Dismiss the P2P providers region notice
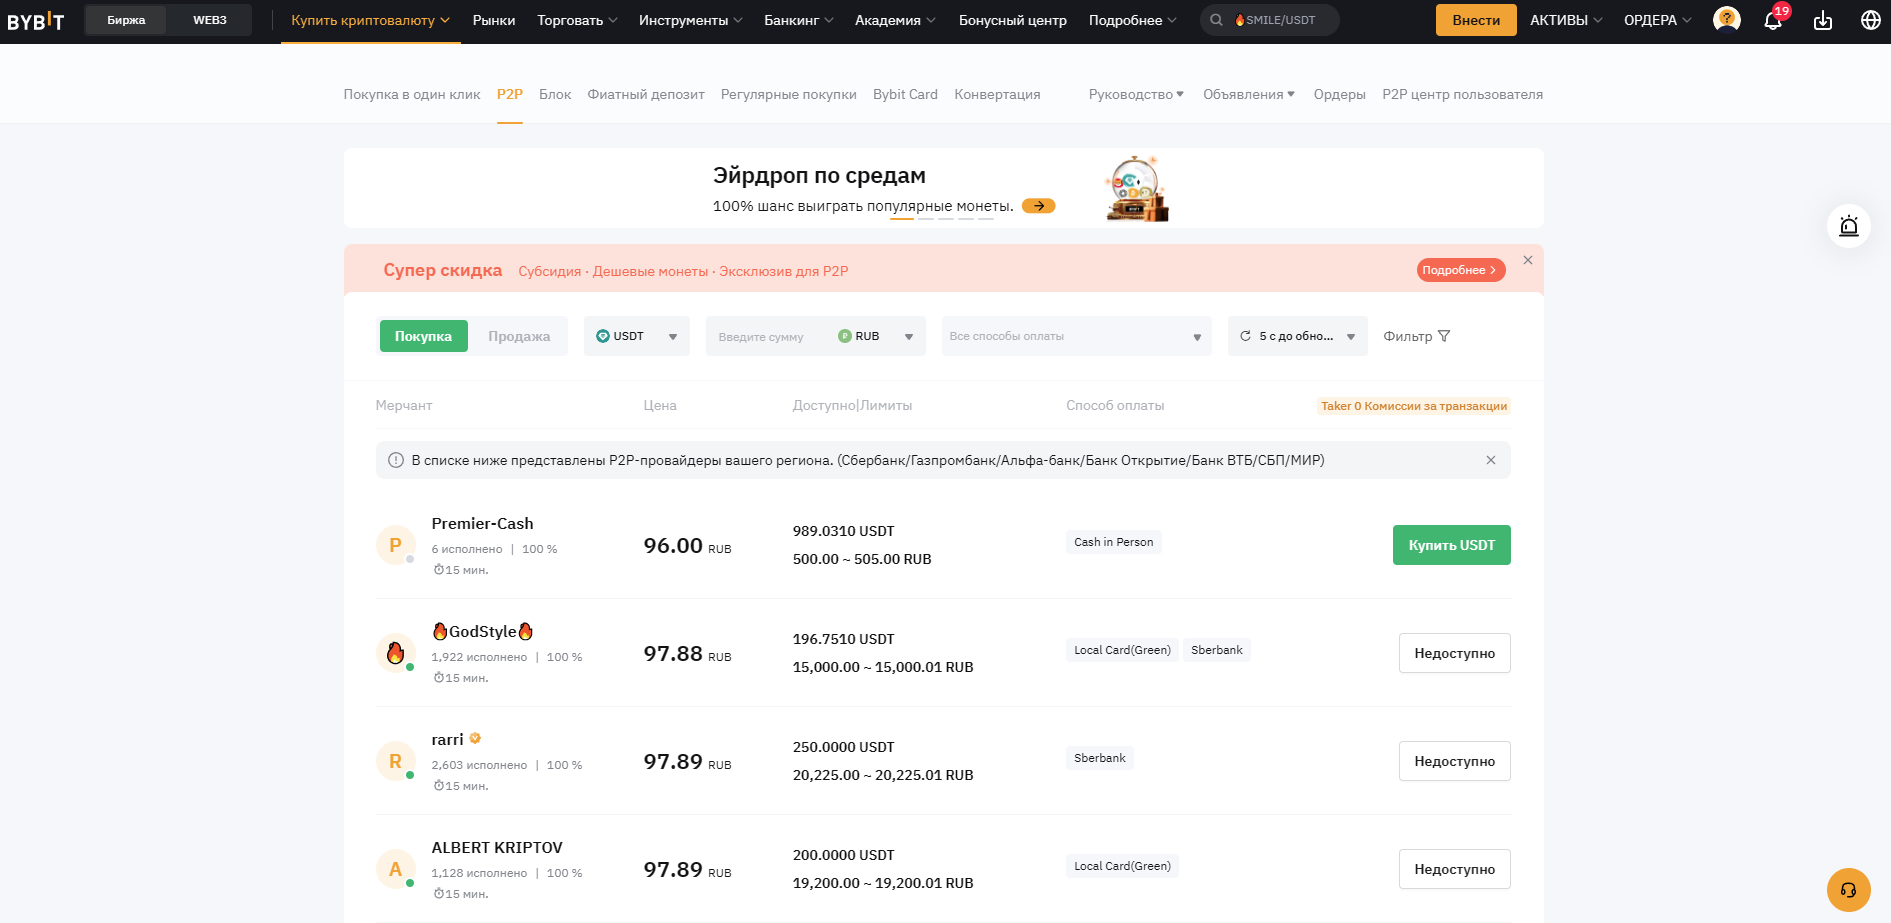This screenshot has height=923, width=1891. (1491, 460)
